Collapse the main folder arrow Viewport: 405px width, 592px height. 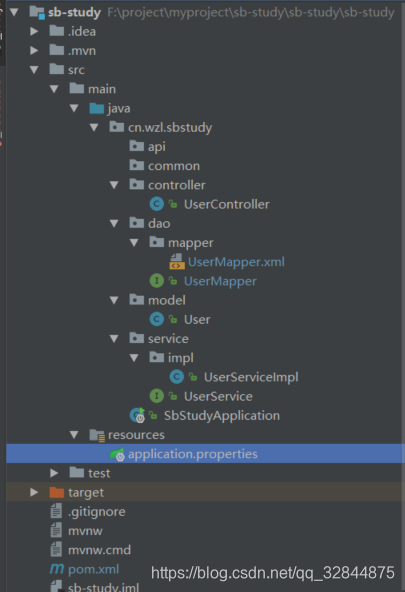(x=54, y=89)
